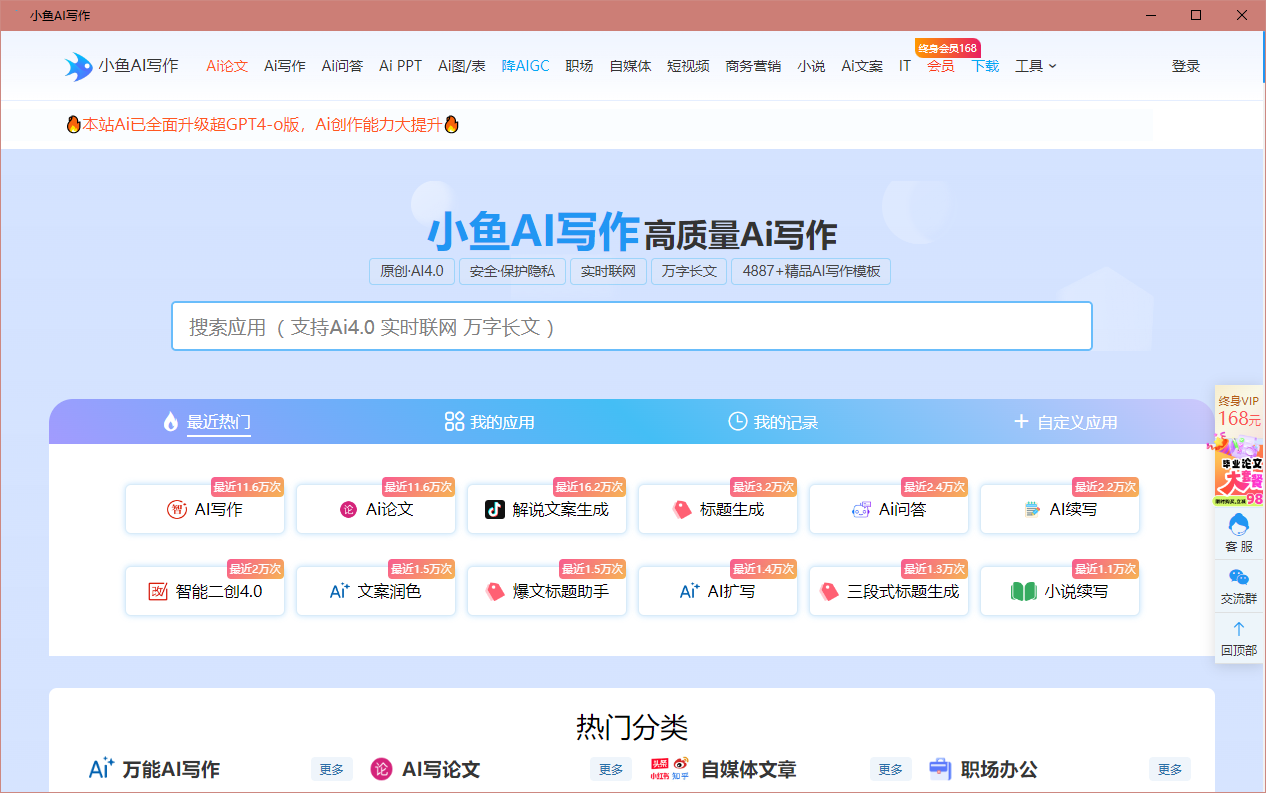Switch to the 最近热门 tab

click(207, 422)
